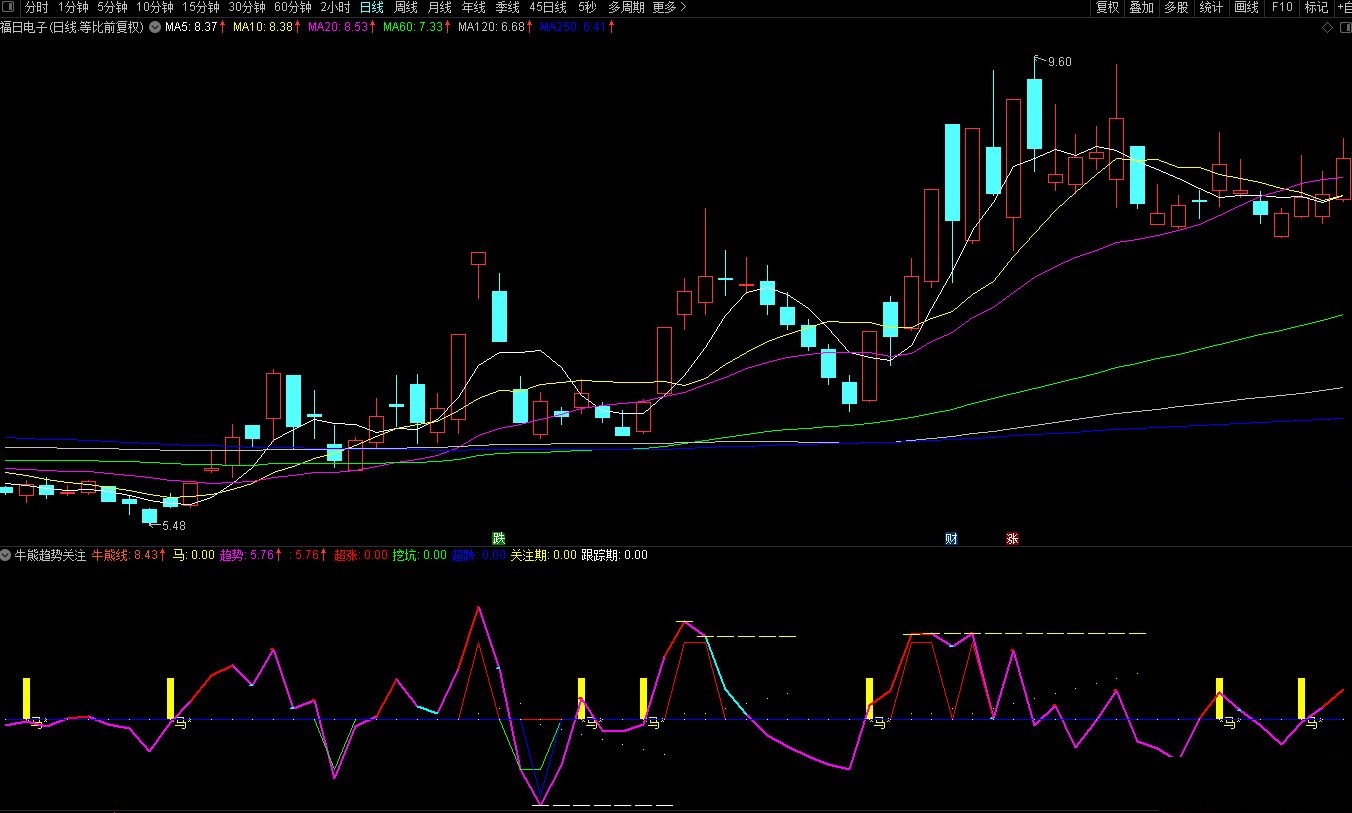
Task: Expand the 更多 more periods menu
Action: 669,7
